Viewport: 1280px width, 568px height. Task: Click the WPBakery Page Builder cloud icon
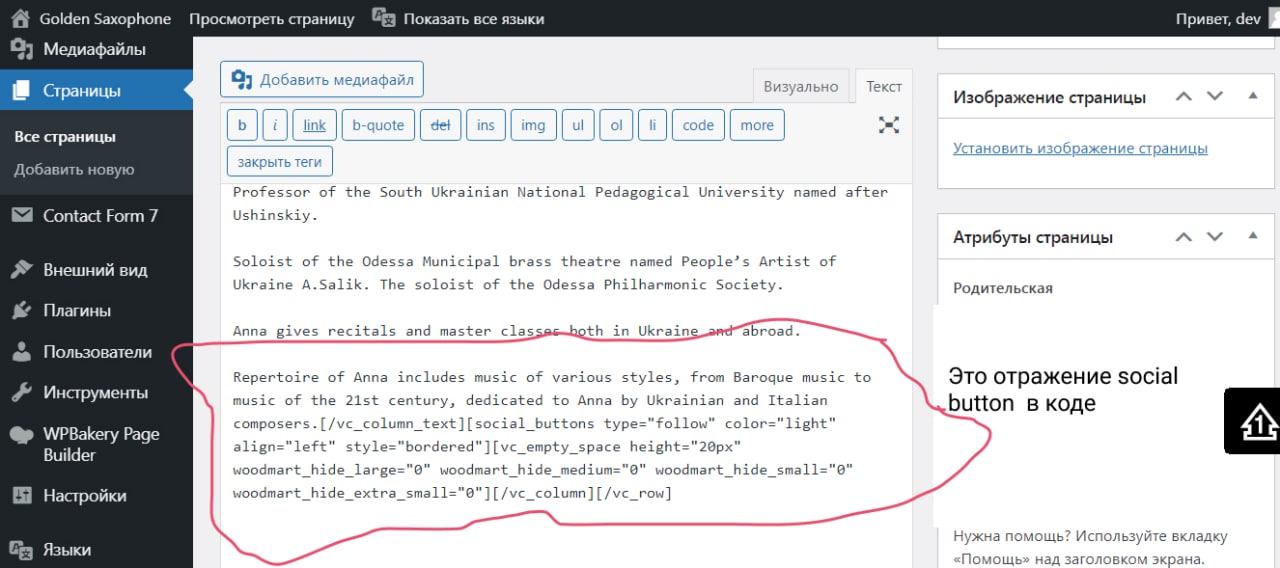tap(21, 435)
